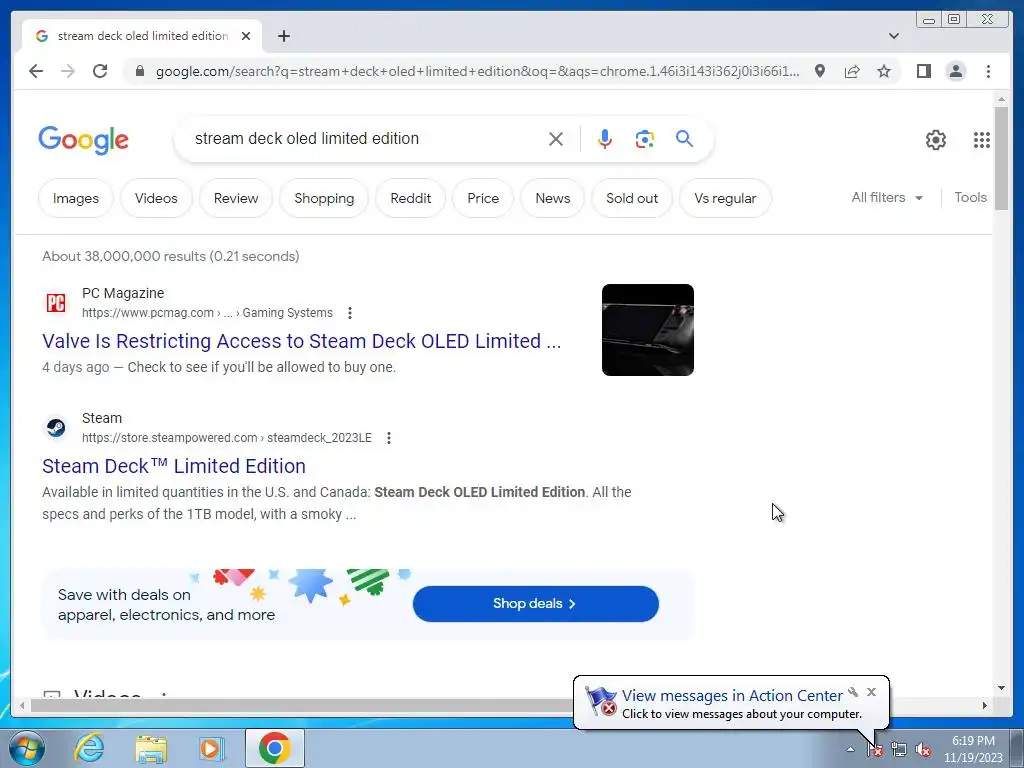This screenshot has width=1024, height=768.
Task: Open notification settings wrench in balloon
Action: (x=853, y=692)
